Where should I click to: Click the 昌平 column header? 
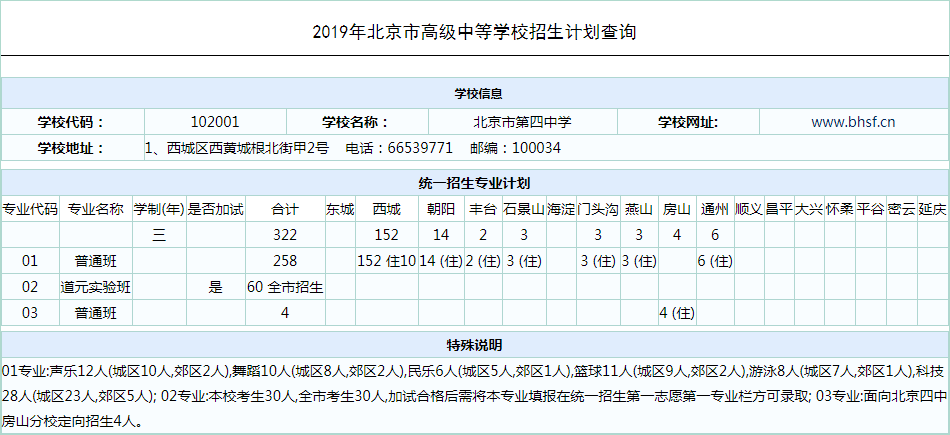[x=779, y=209]
